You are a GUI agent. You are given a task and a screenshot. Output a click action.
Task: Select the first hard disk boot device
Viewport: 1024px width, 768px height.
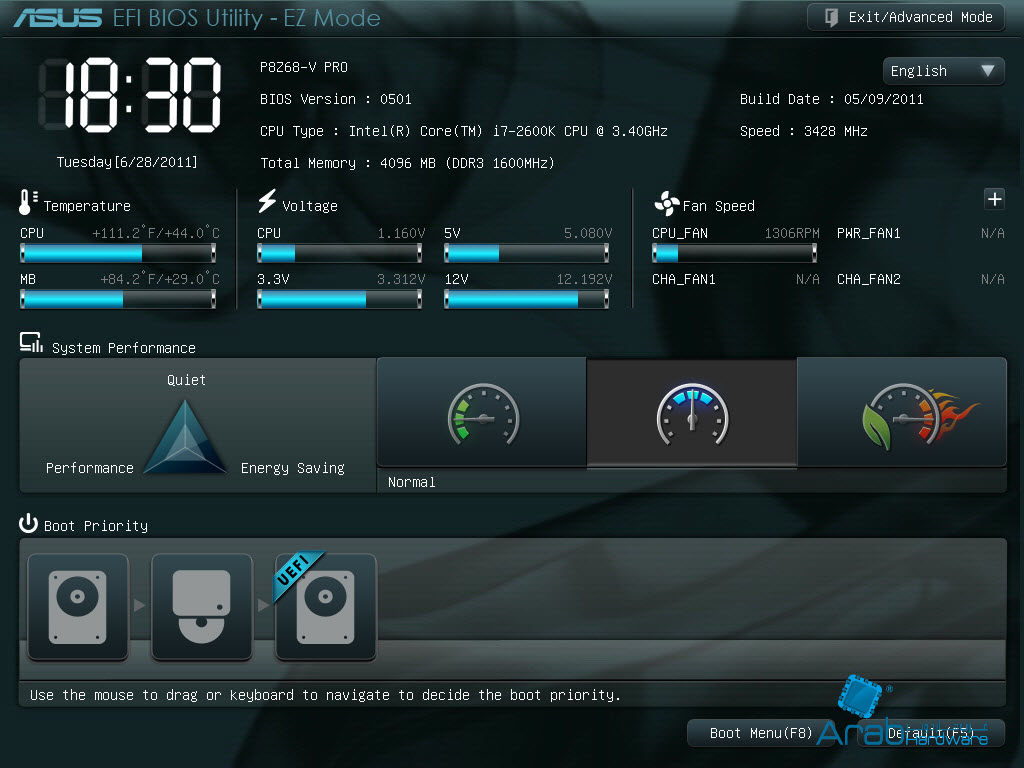coord(78,607)
